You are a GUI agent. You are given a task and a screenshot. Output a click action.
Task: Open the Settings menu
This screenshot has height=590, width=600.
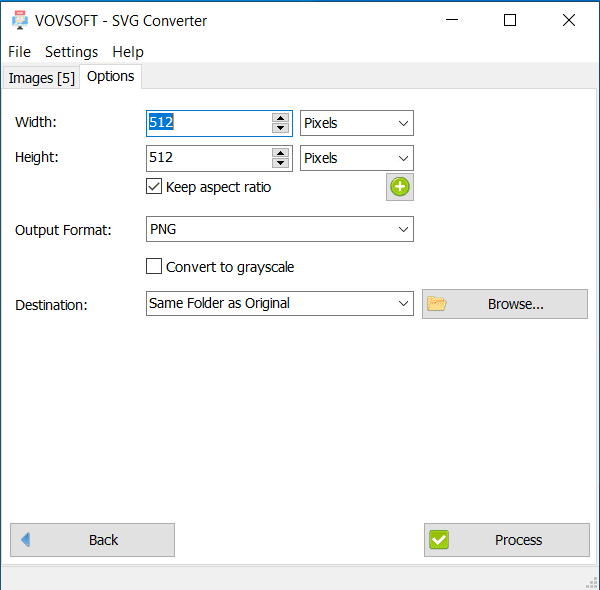(x=71, y=52)
